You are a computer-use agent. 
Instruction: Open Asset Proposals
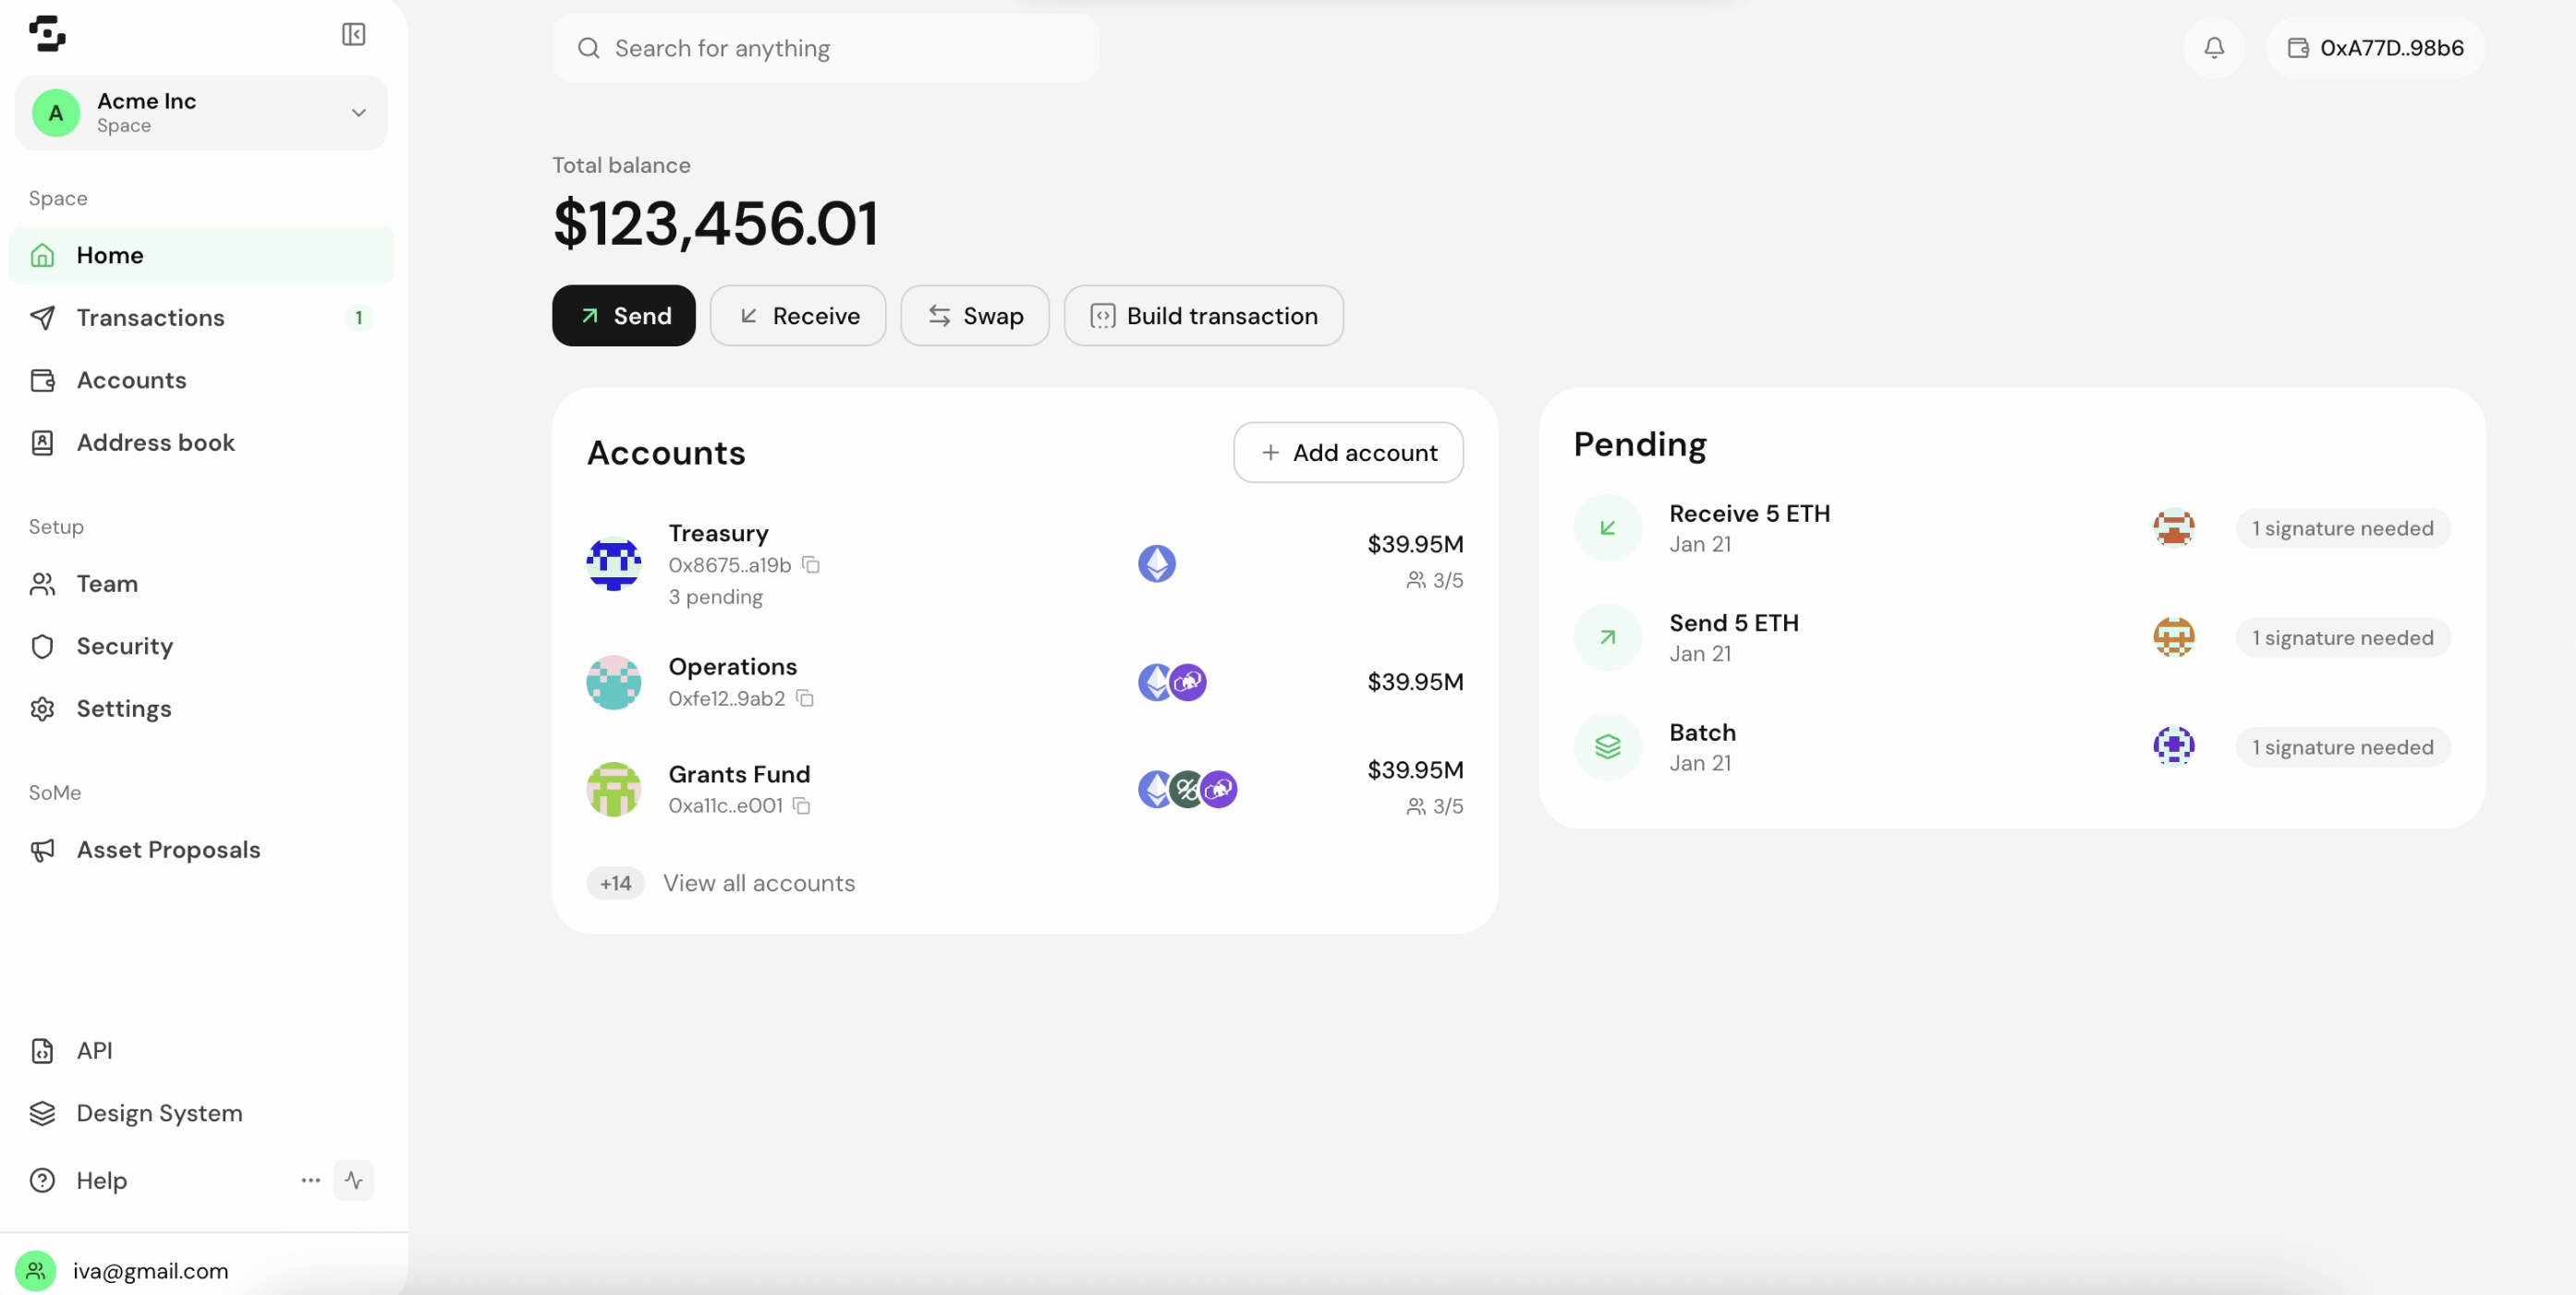(201, 850)
